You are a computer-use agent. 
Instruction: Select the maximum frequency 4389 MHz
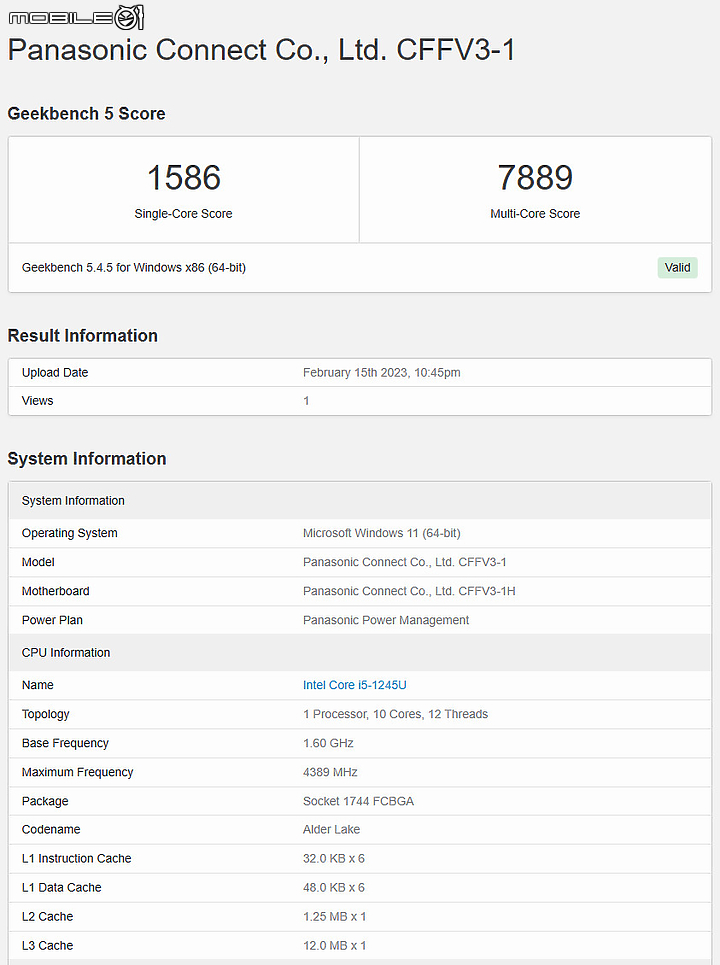click(x=330, y=772)
